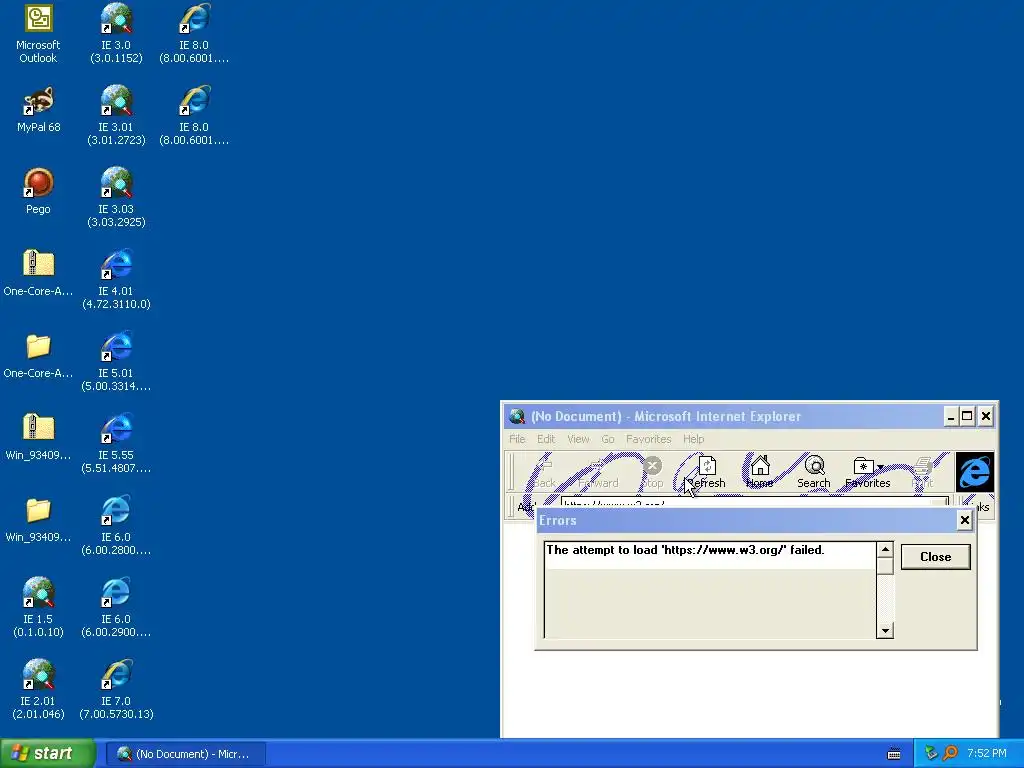Open IE 2.01 (2.01.046) shortcut
The width and height of the screenshot is (1024, 768).
38,690
